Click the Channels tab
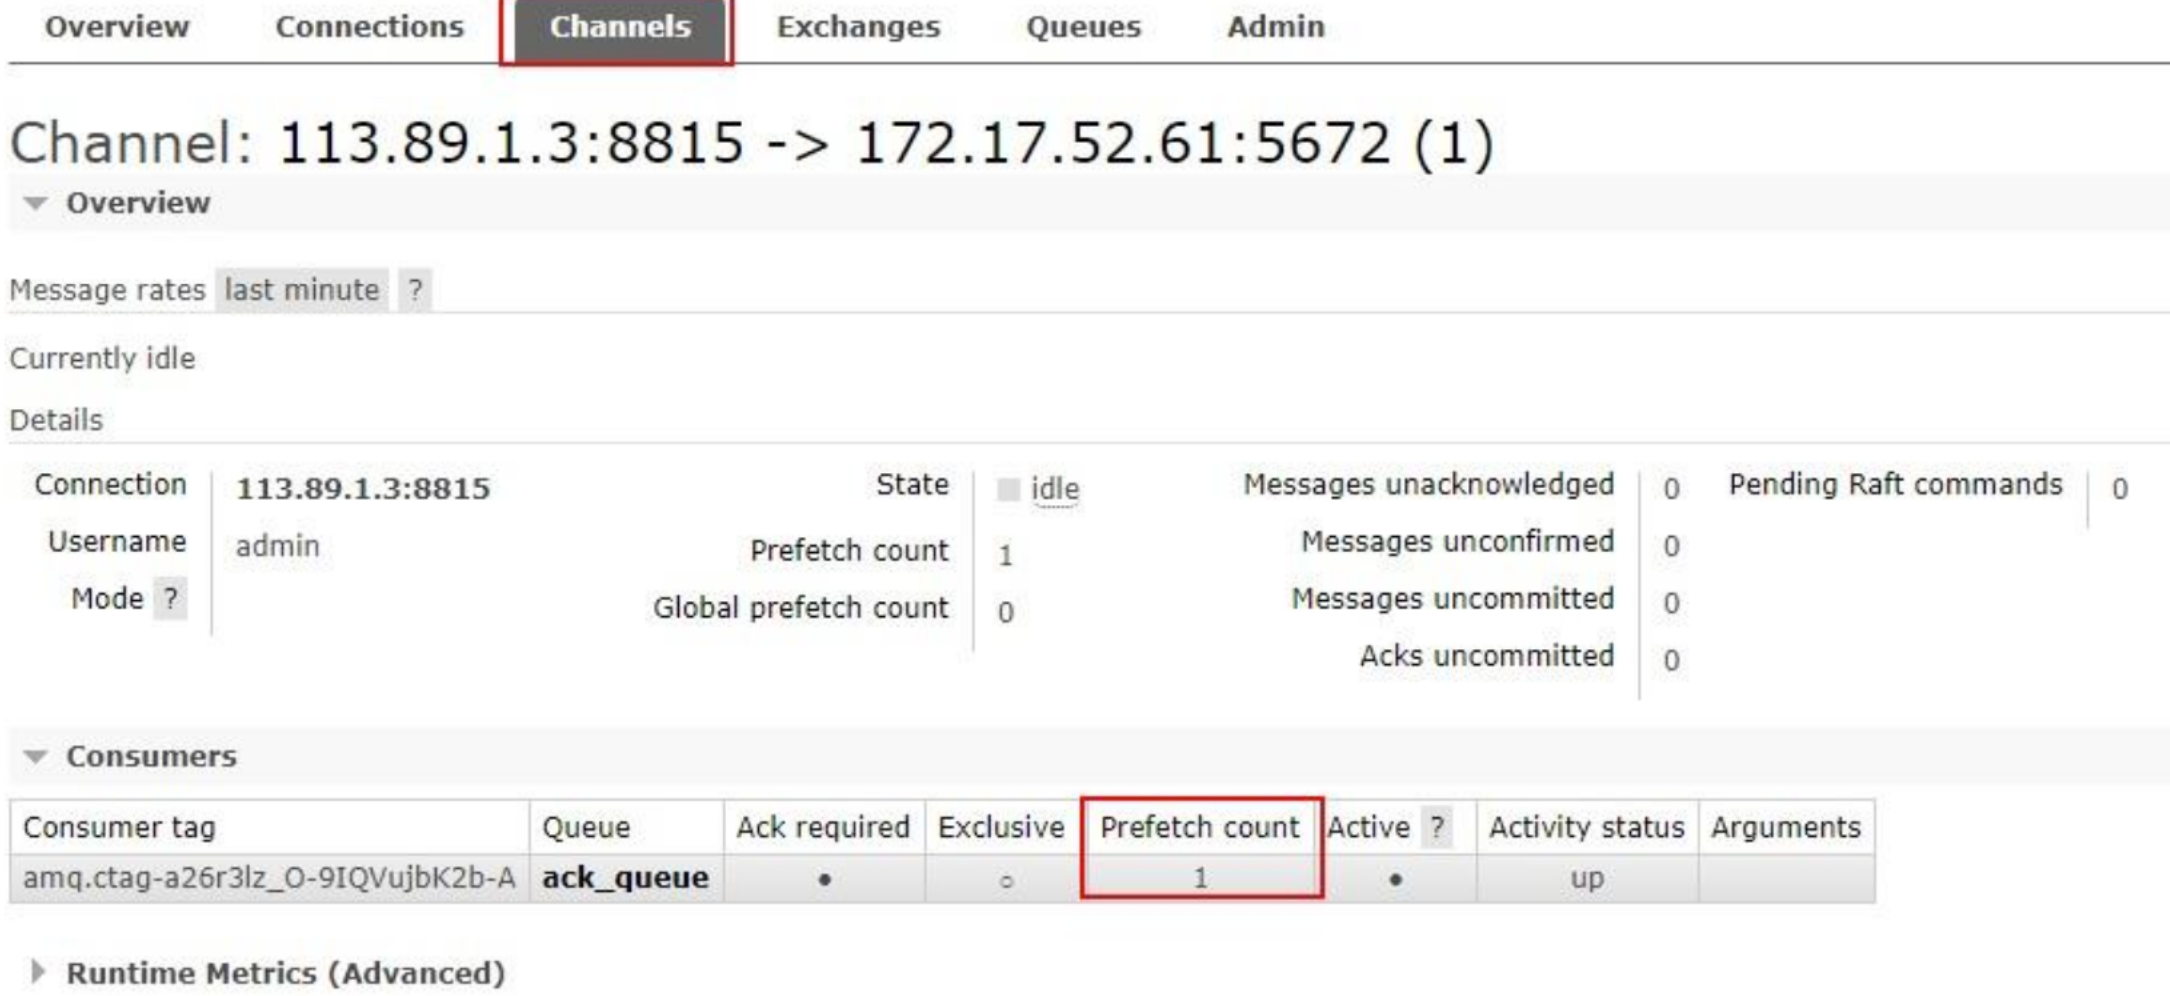The width and height of the screenshot is (2170, 996). 619,27
